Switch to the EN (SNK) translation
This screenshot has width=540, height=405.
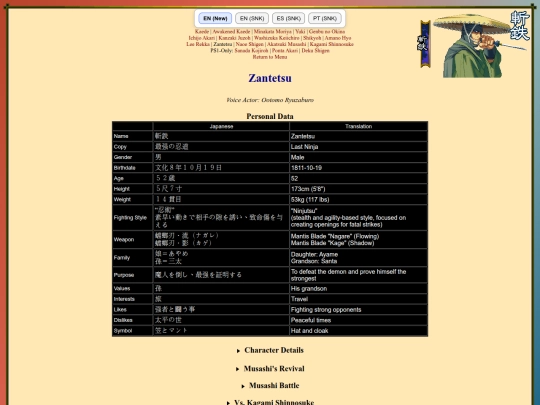click(x=252, y=18)
